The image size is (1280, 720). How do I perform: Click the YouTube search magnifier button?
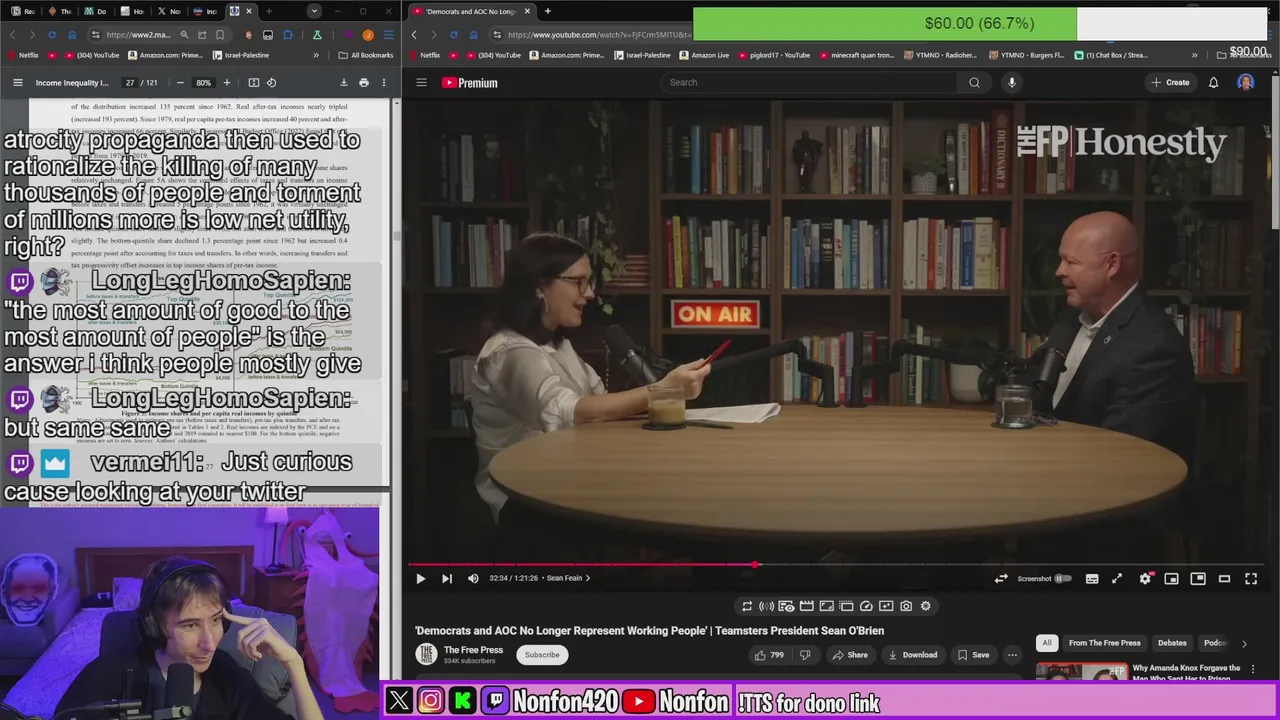point(974,82)
